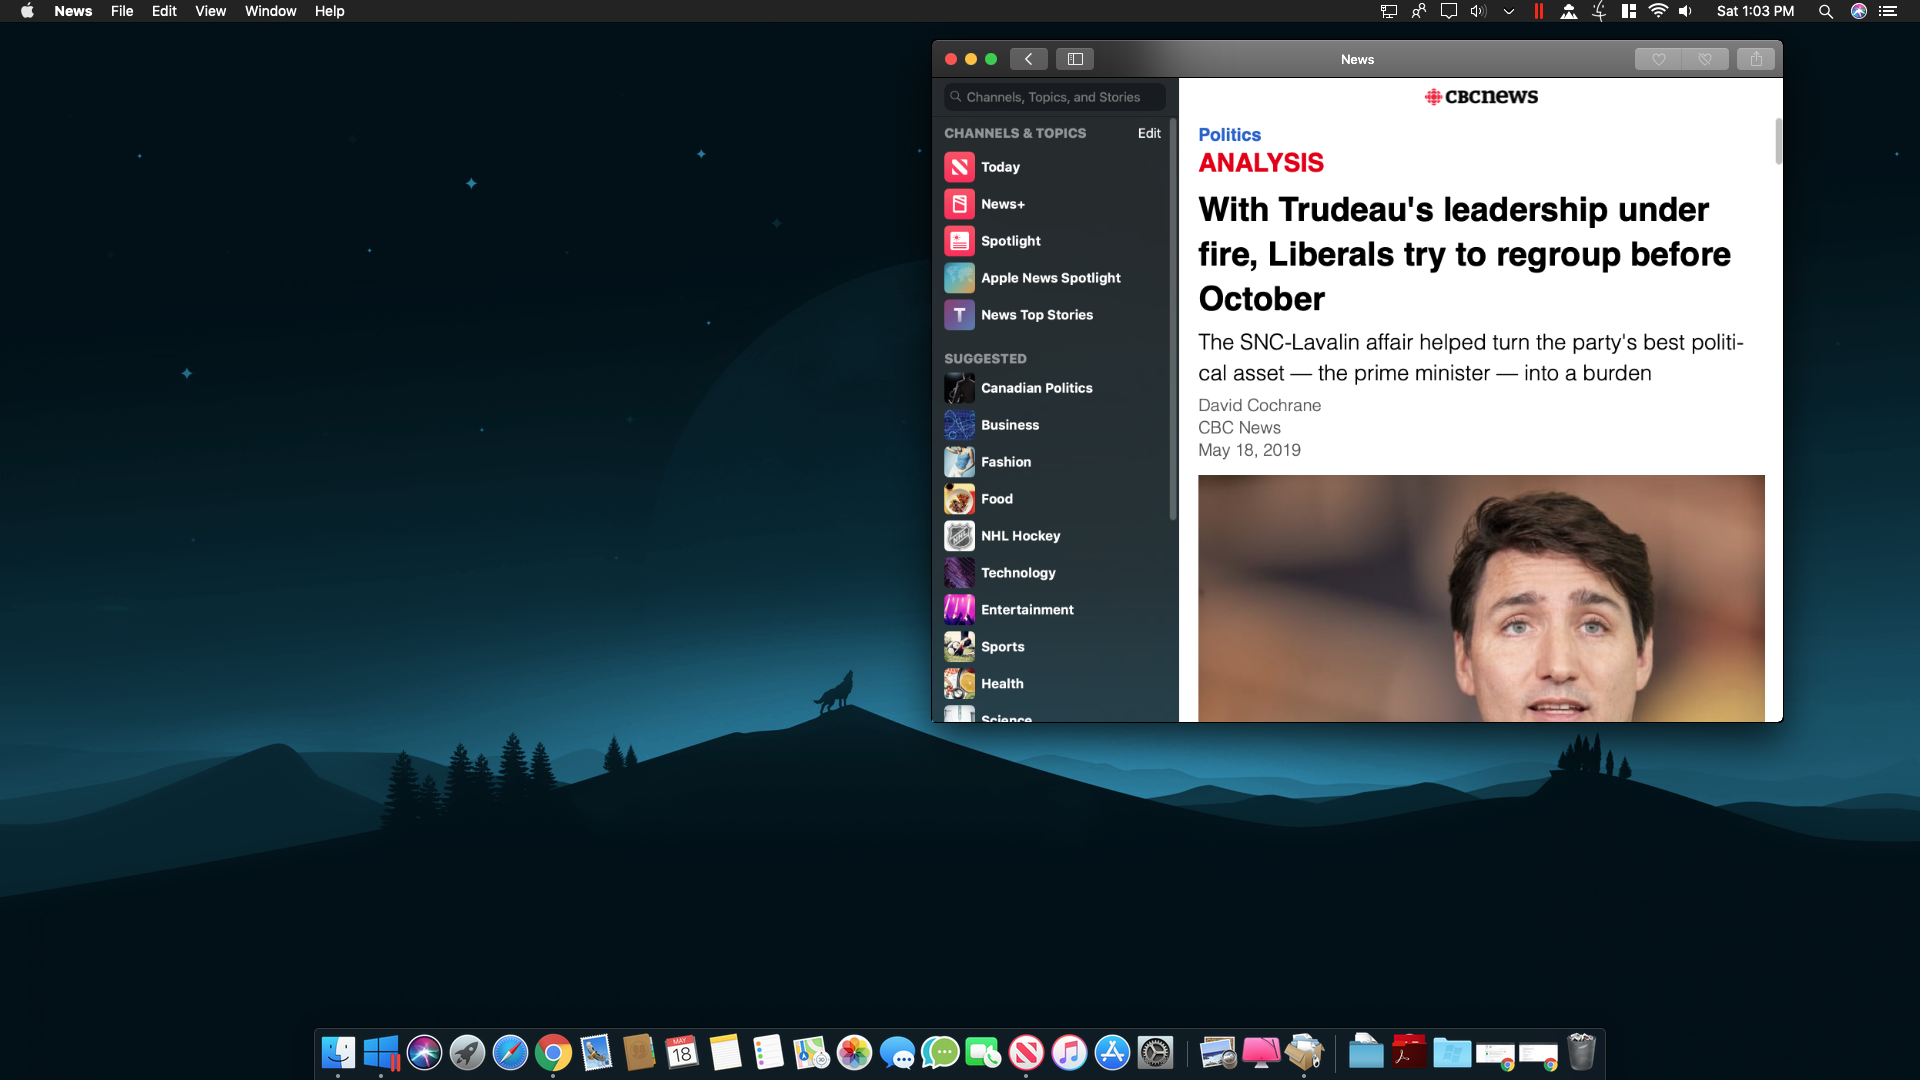Viewport: 1920px width, 1080px height.
Task: Open Finder from the dock
Action: (338, 1052)
